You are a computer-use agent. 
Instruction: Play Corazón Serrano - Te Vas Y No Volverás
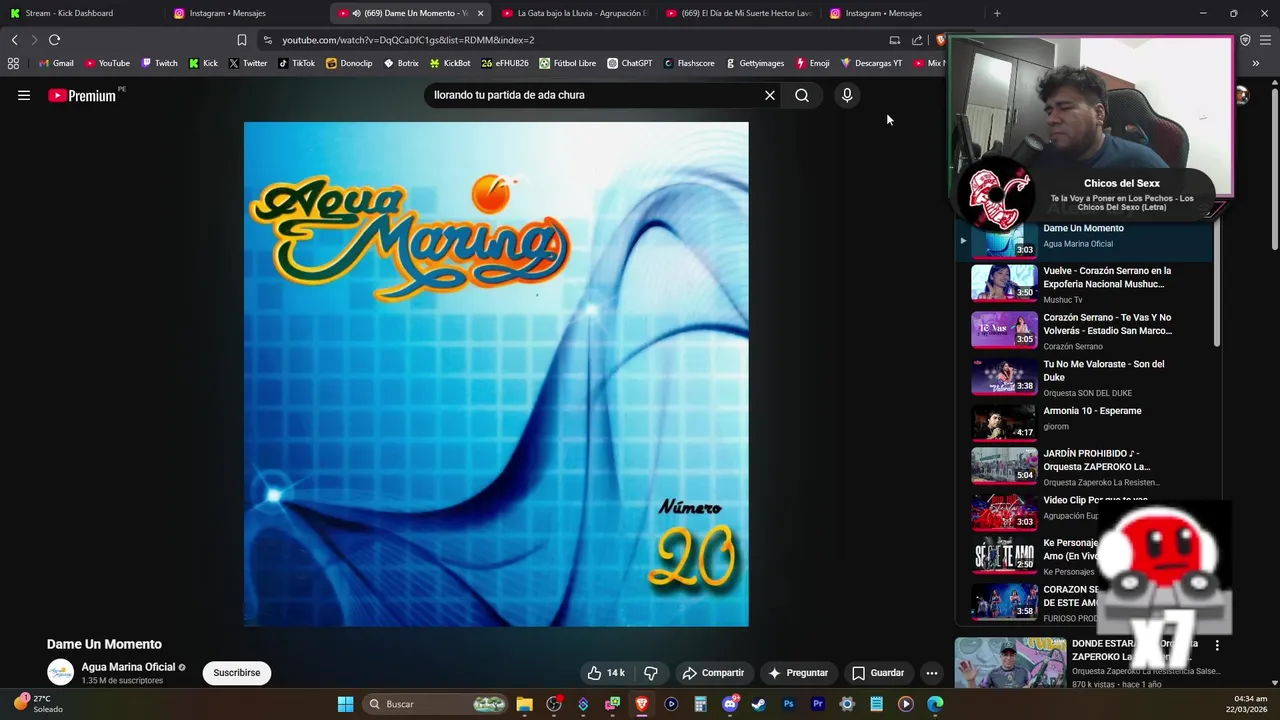coord(1085,331)
